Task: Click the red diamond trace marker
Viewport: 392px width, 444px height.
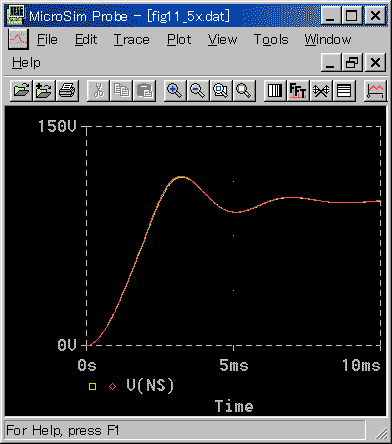Action: click(x=113, y=386)
